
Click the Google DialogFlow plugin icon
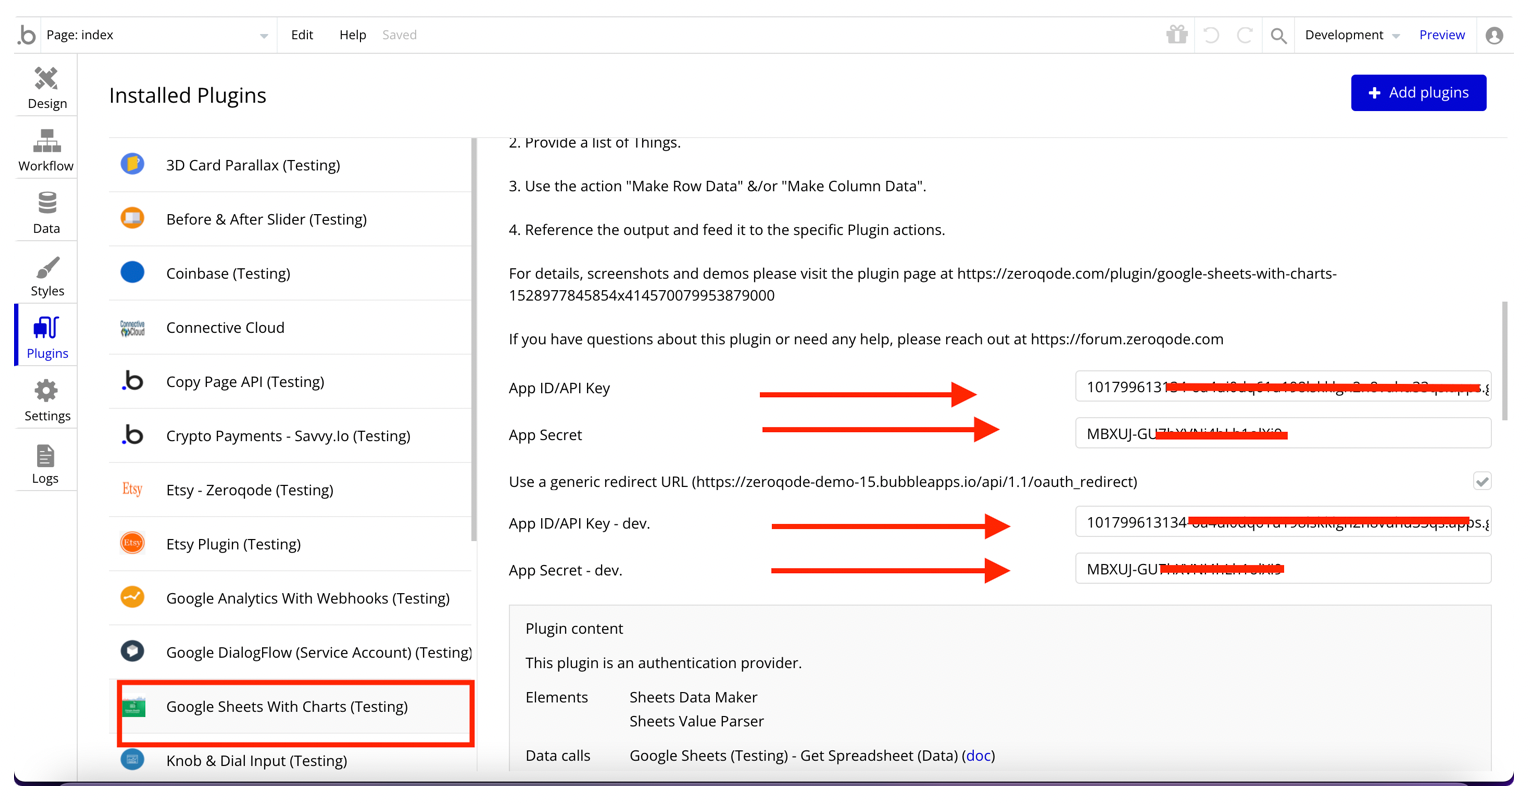(132, 651)
